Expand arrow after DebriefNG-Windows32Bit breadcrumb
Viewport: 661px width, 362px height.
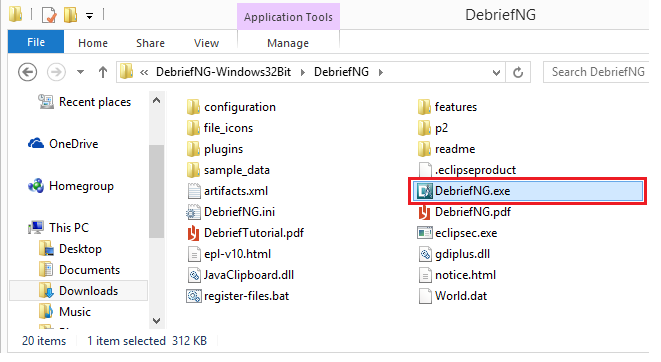tap(303, 72)
